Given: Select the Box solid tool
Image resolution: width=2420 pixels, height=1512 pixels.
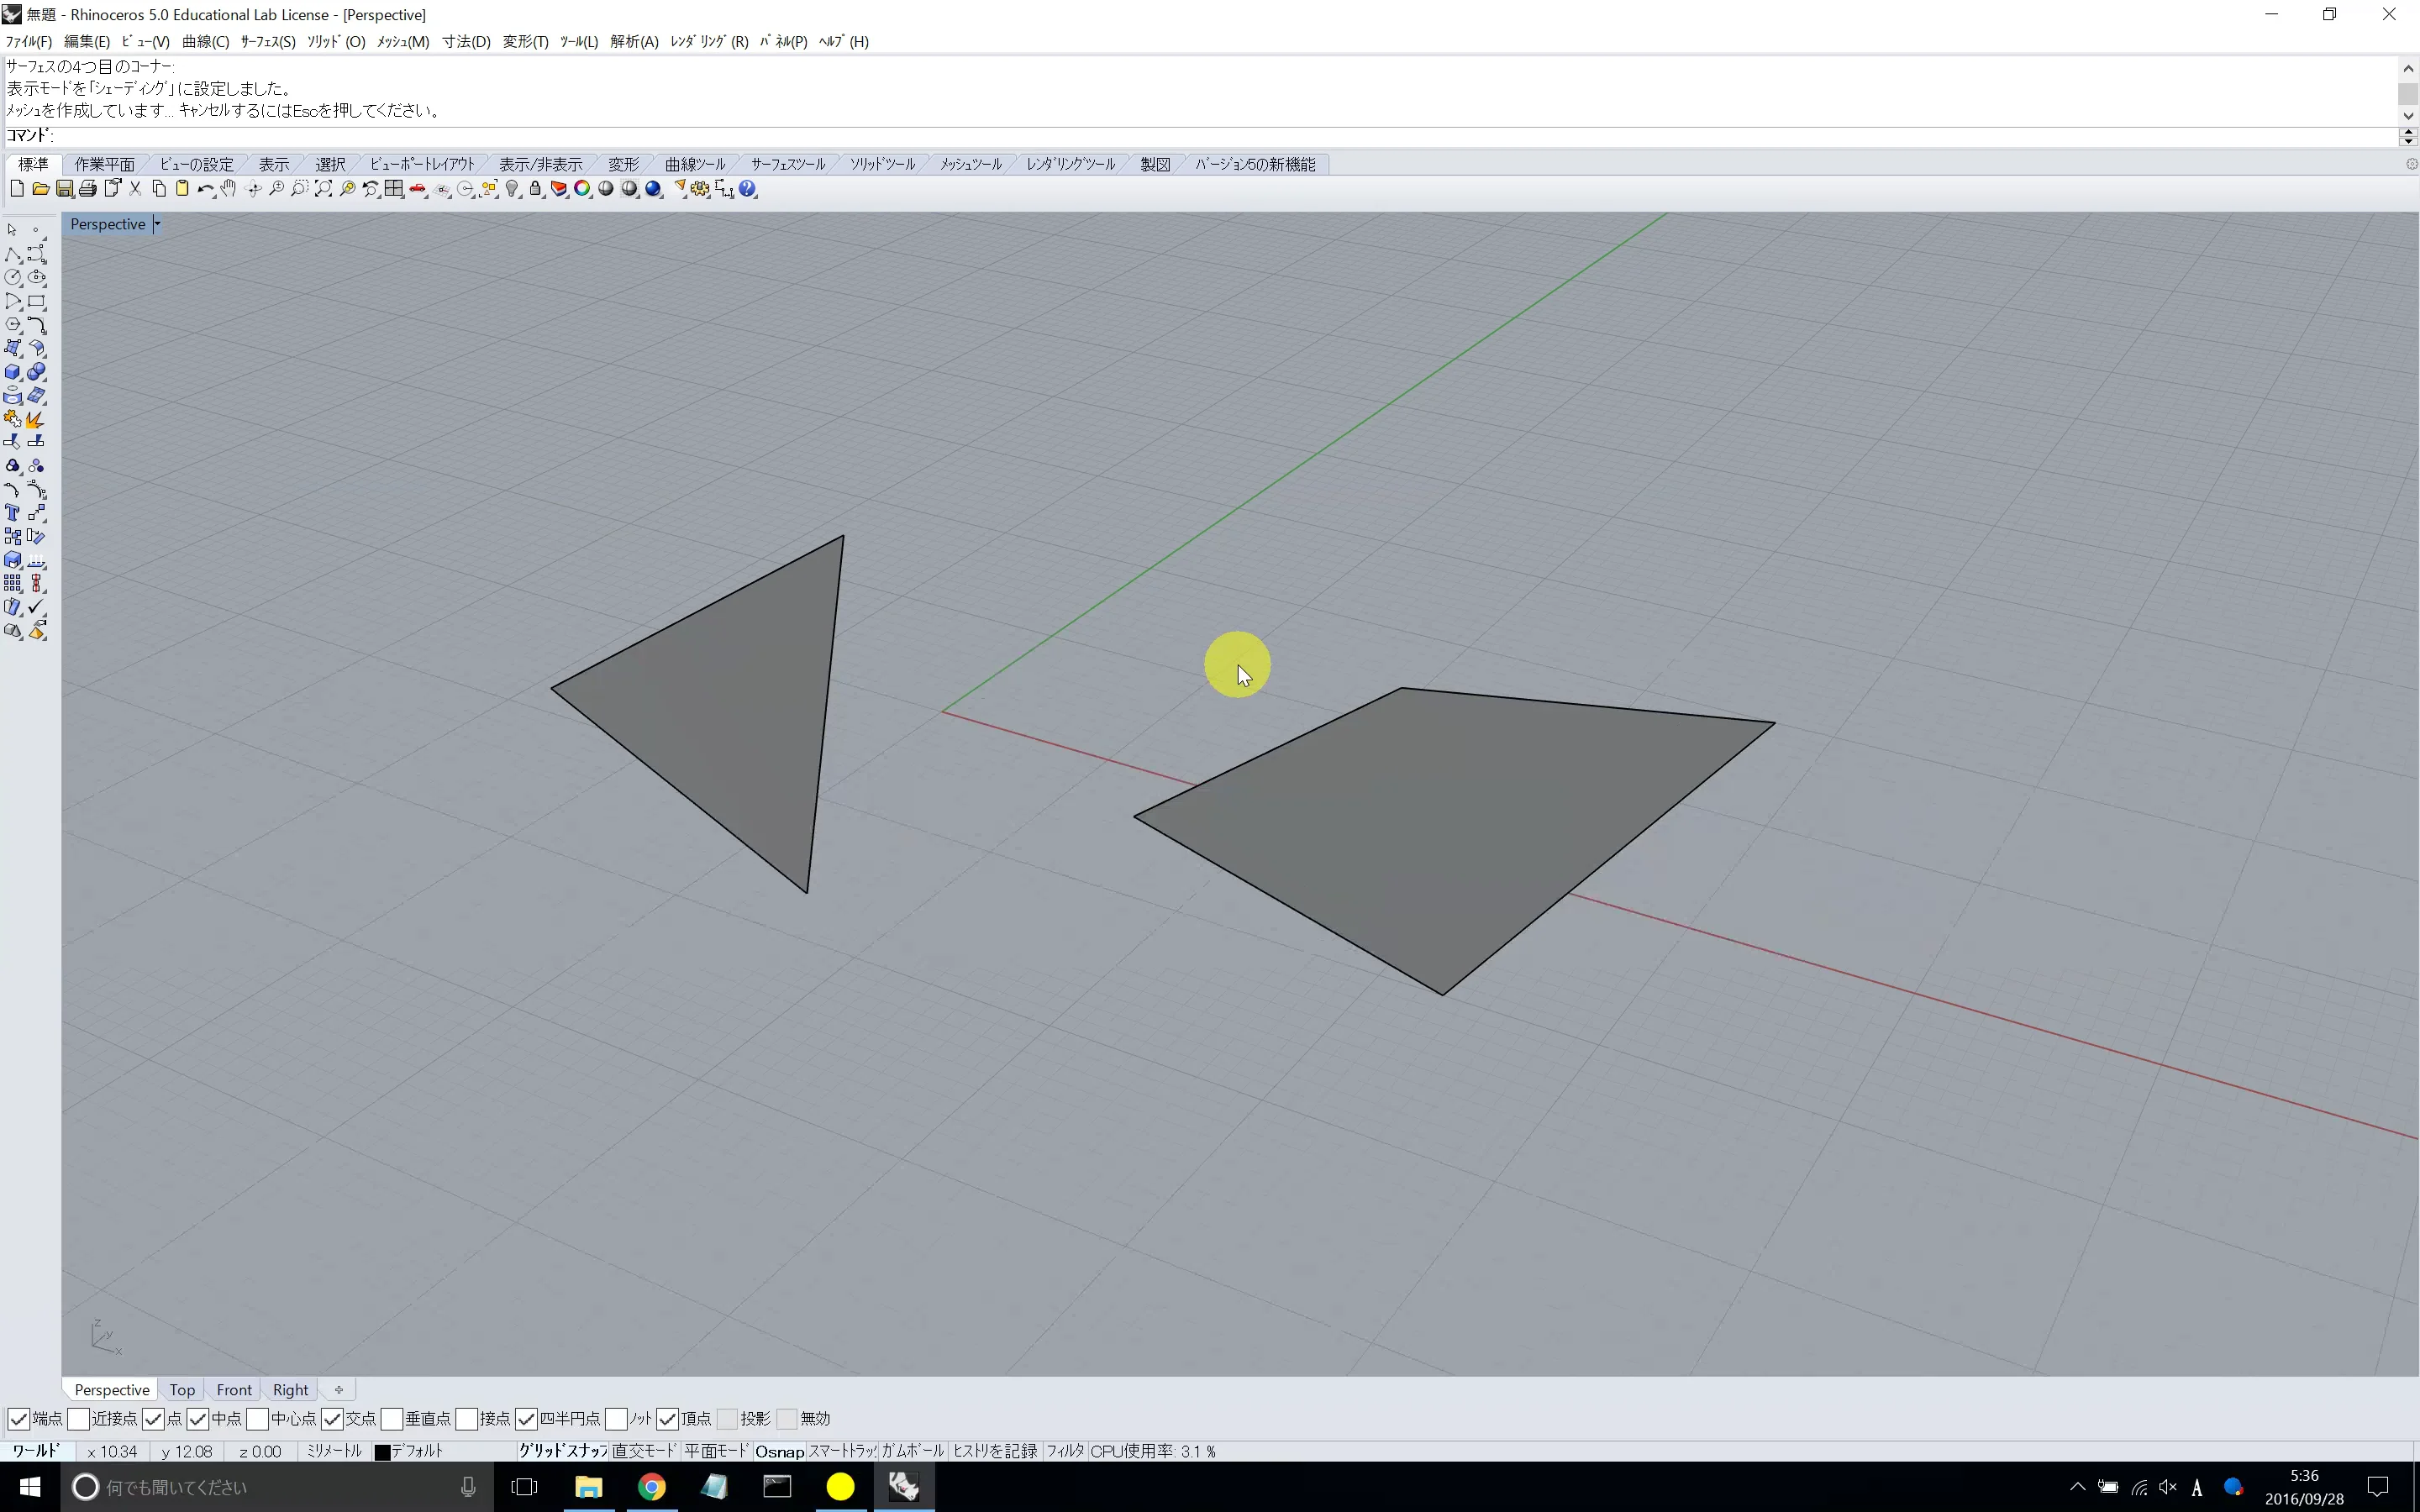Looking at the screenshot, I should tap(13, 372).
